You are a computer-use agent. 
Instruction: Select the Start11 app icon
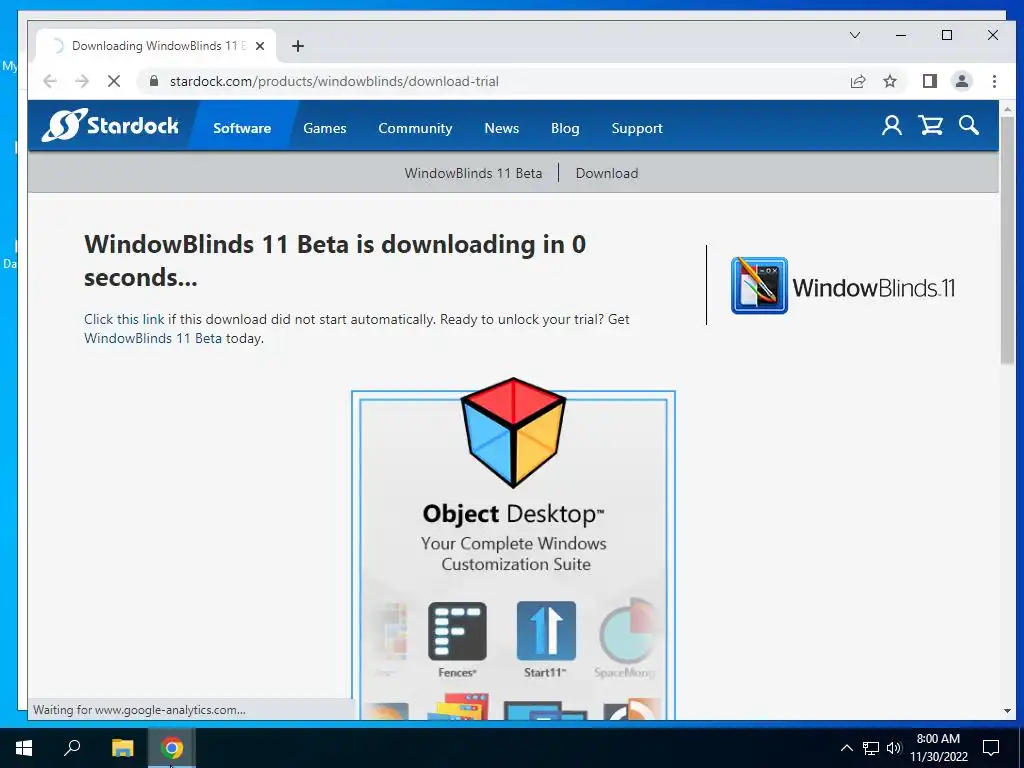pyautogui.click(x=546, y=632)
